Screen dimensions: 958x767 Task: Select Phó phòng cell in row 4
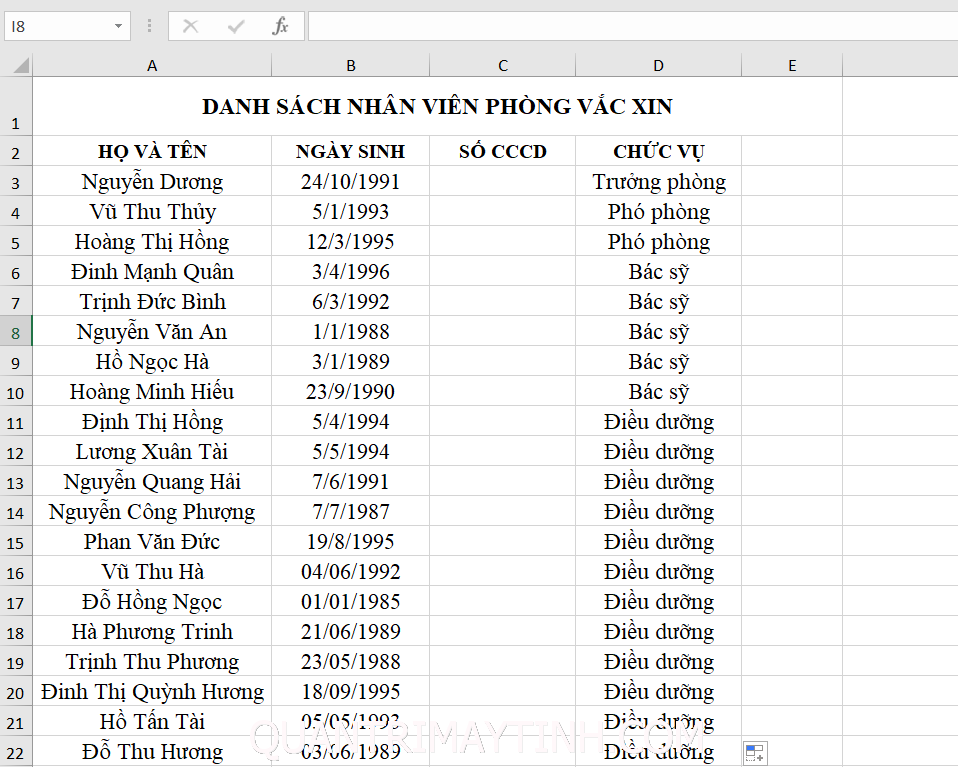659,211
